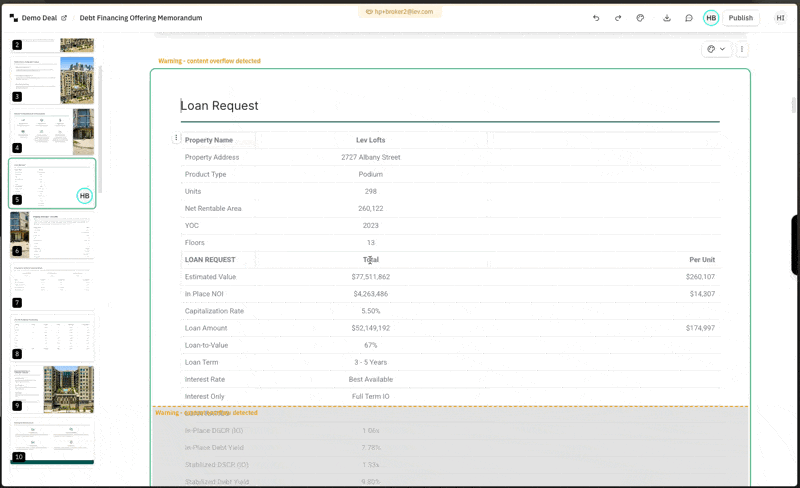
Task: Open the HI user profile avatar
Action: 780,18
